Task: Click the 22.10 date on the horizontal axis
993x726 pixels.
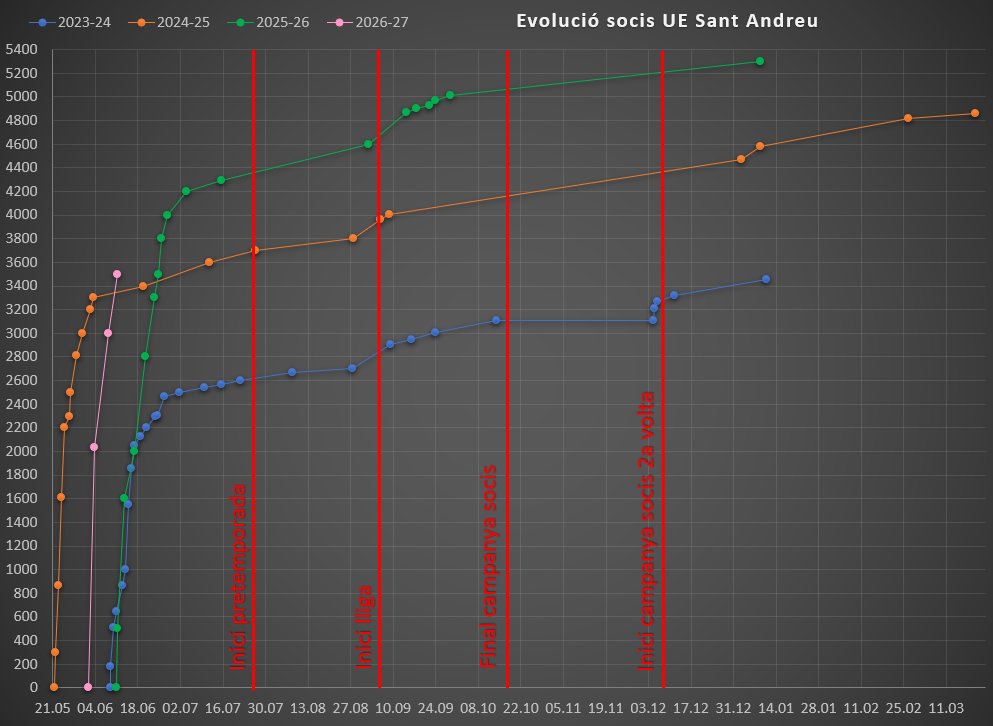Action: tap(521, 708)
